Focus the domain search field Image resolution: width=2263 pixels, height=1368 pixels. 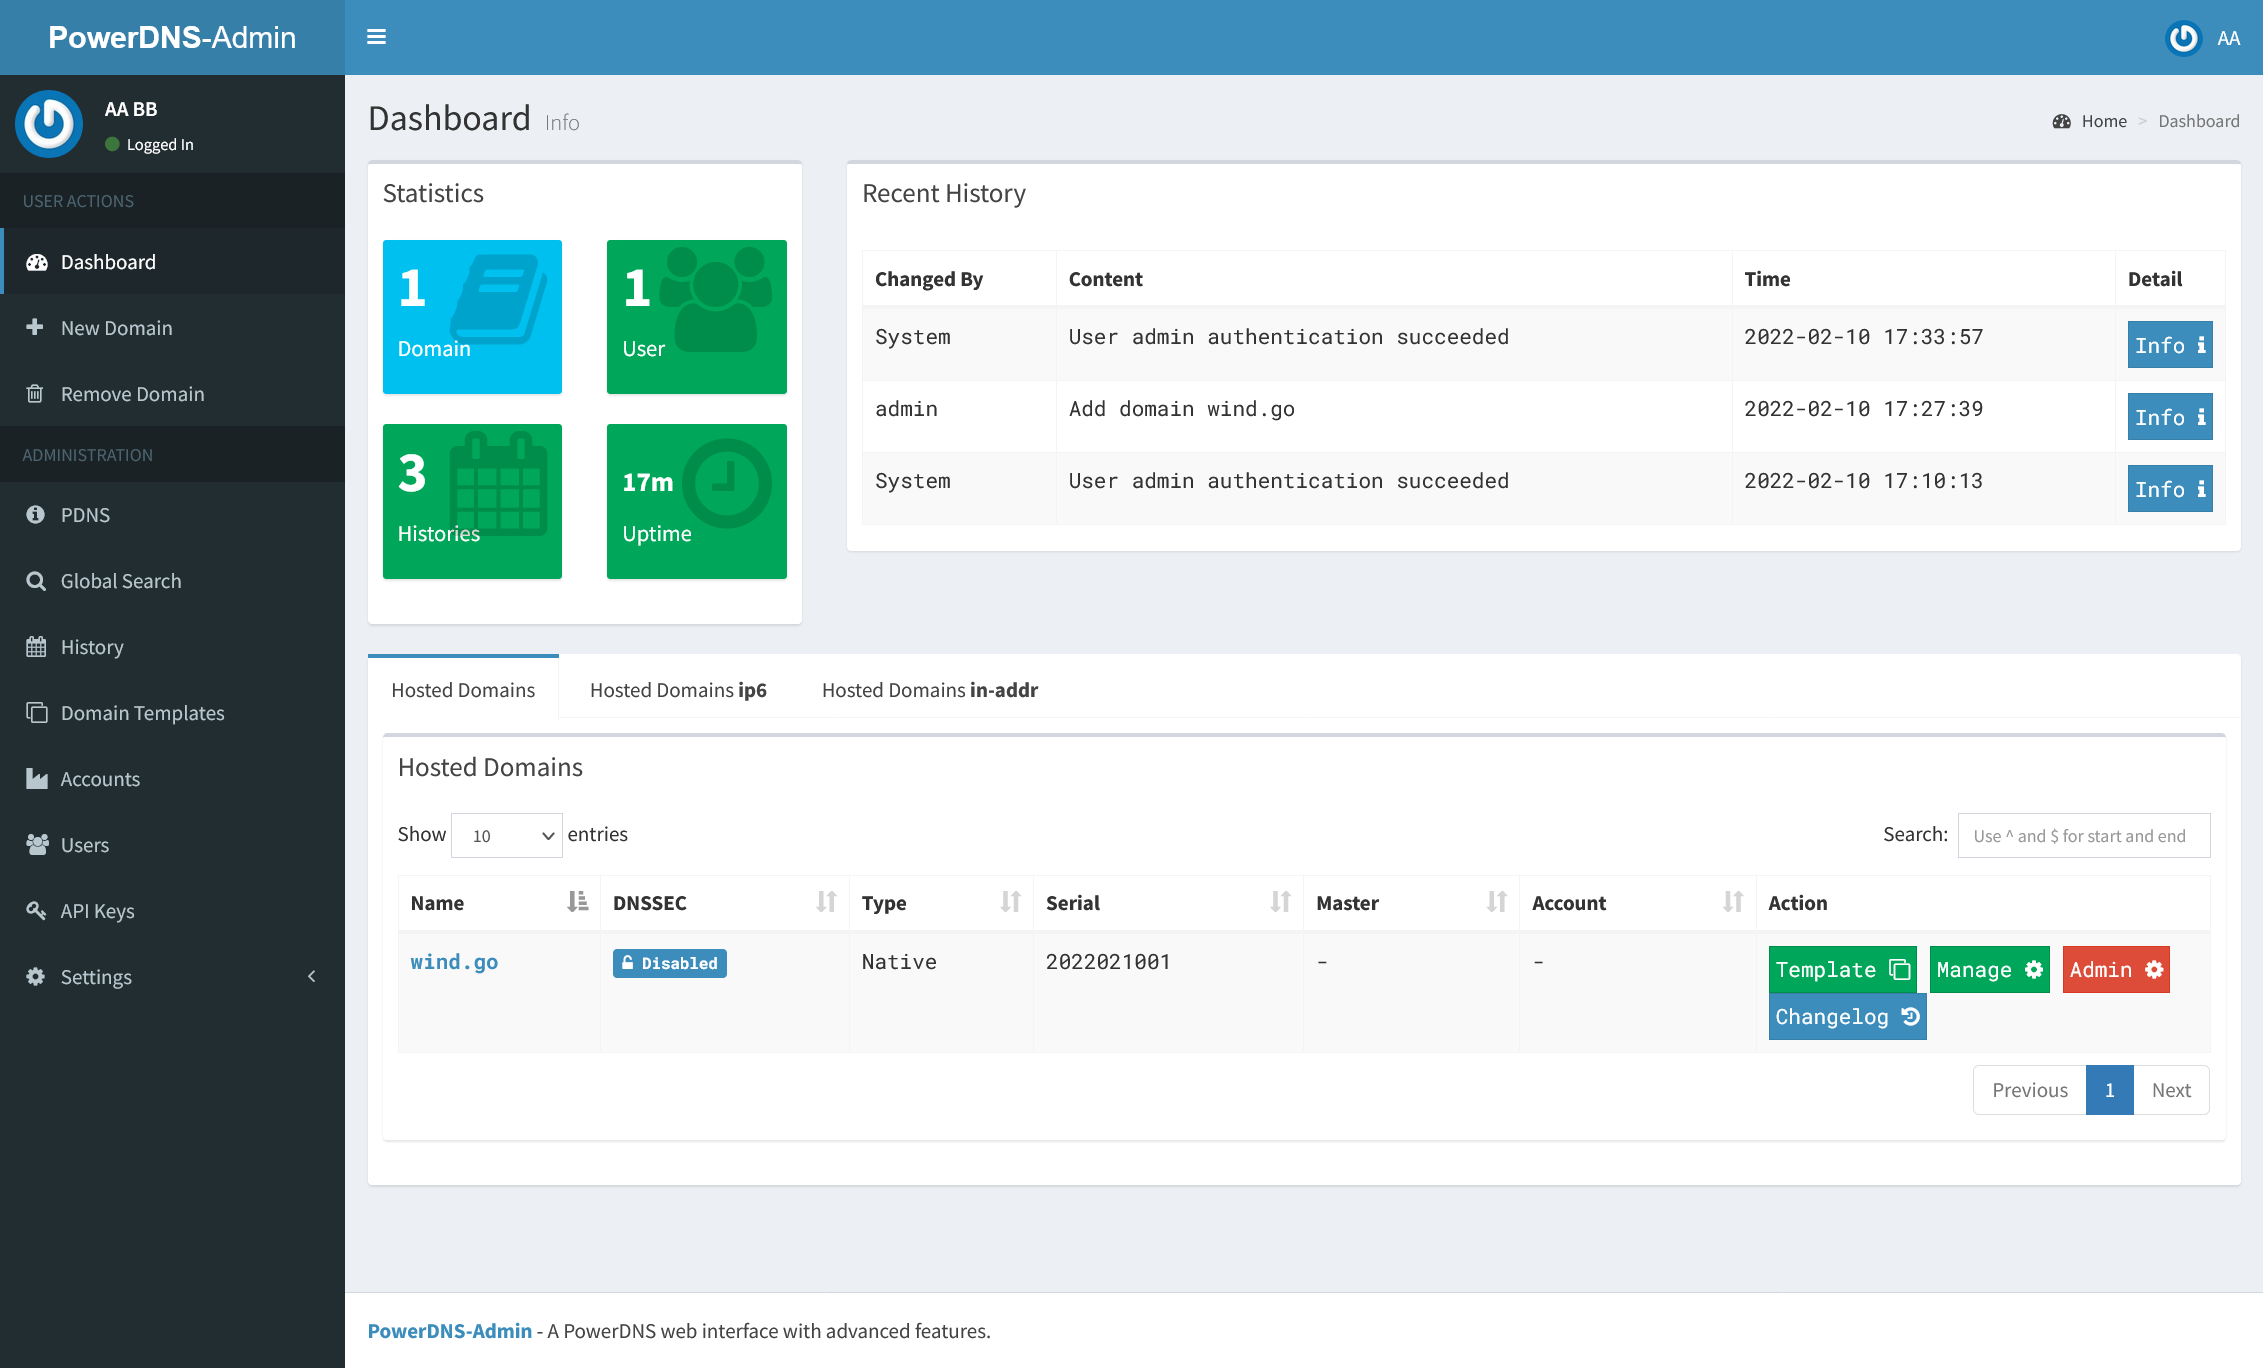[2084, 835]
